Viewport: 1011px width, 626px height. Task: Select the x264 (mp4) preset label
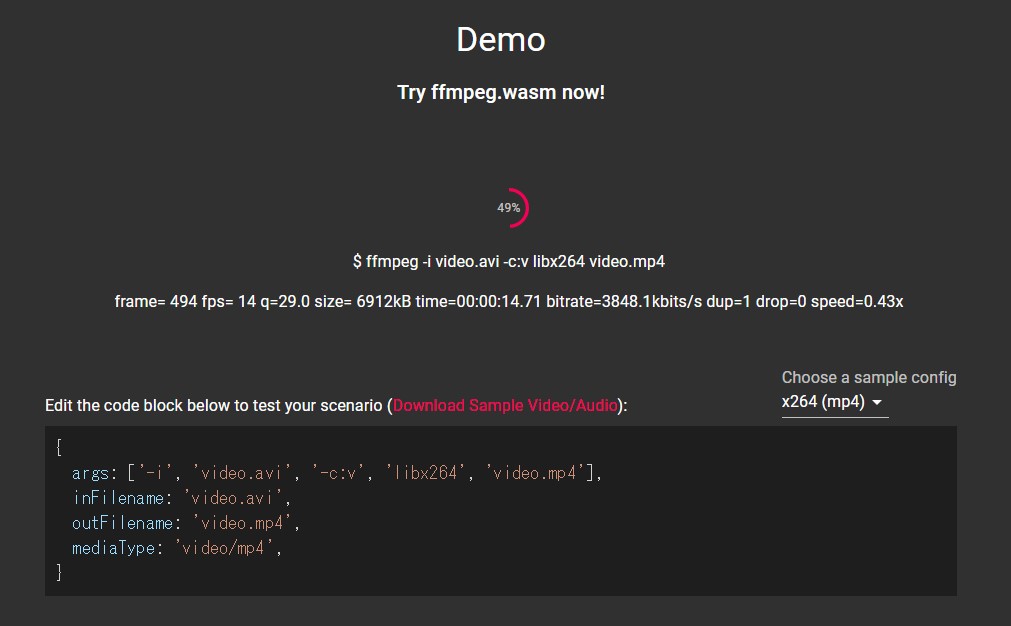pos(820,401)
